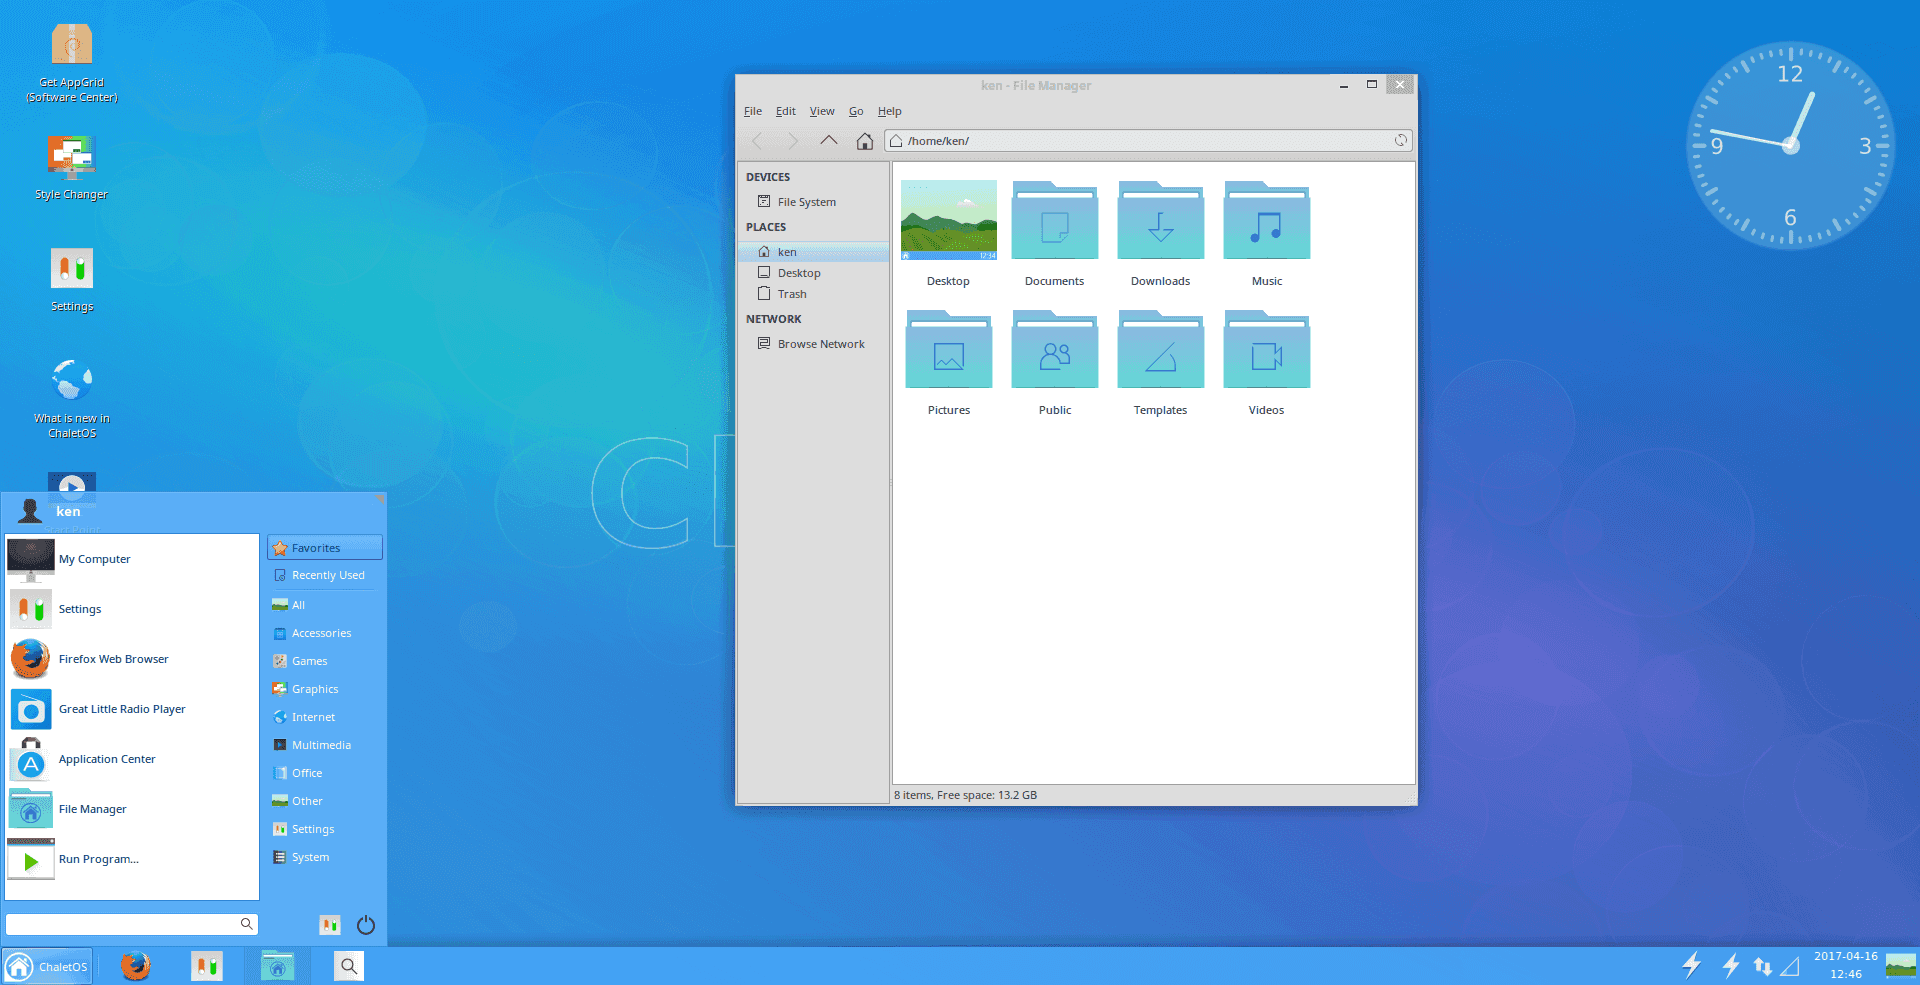Click the ChaletOS start button

pyautogui.click(x=48, y=967)
